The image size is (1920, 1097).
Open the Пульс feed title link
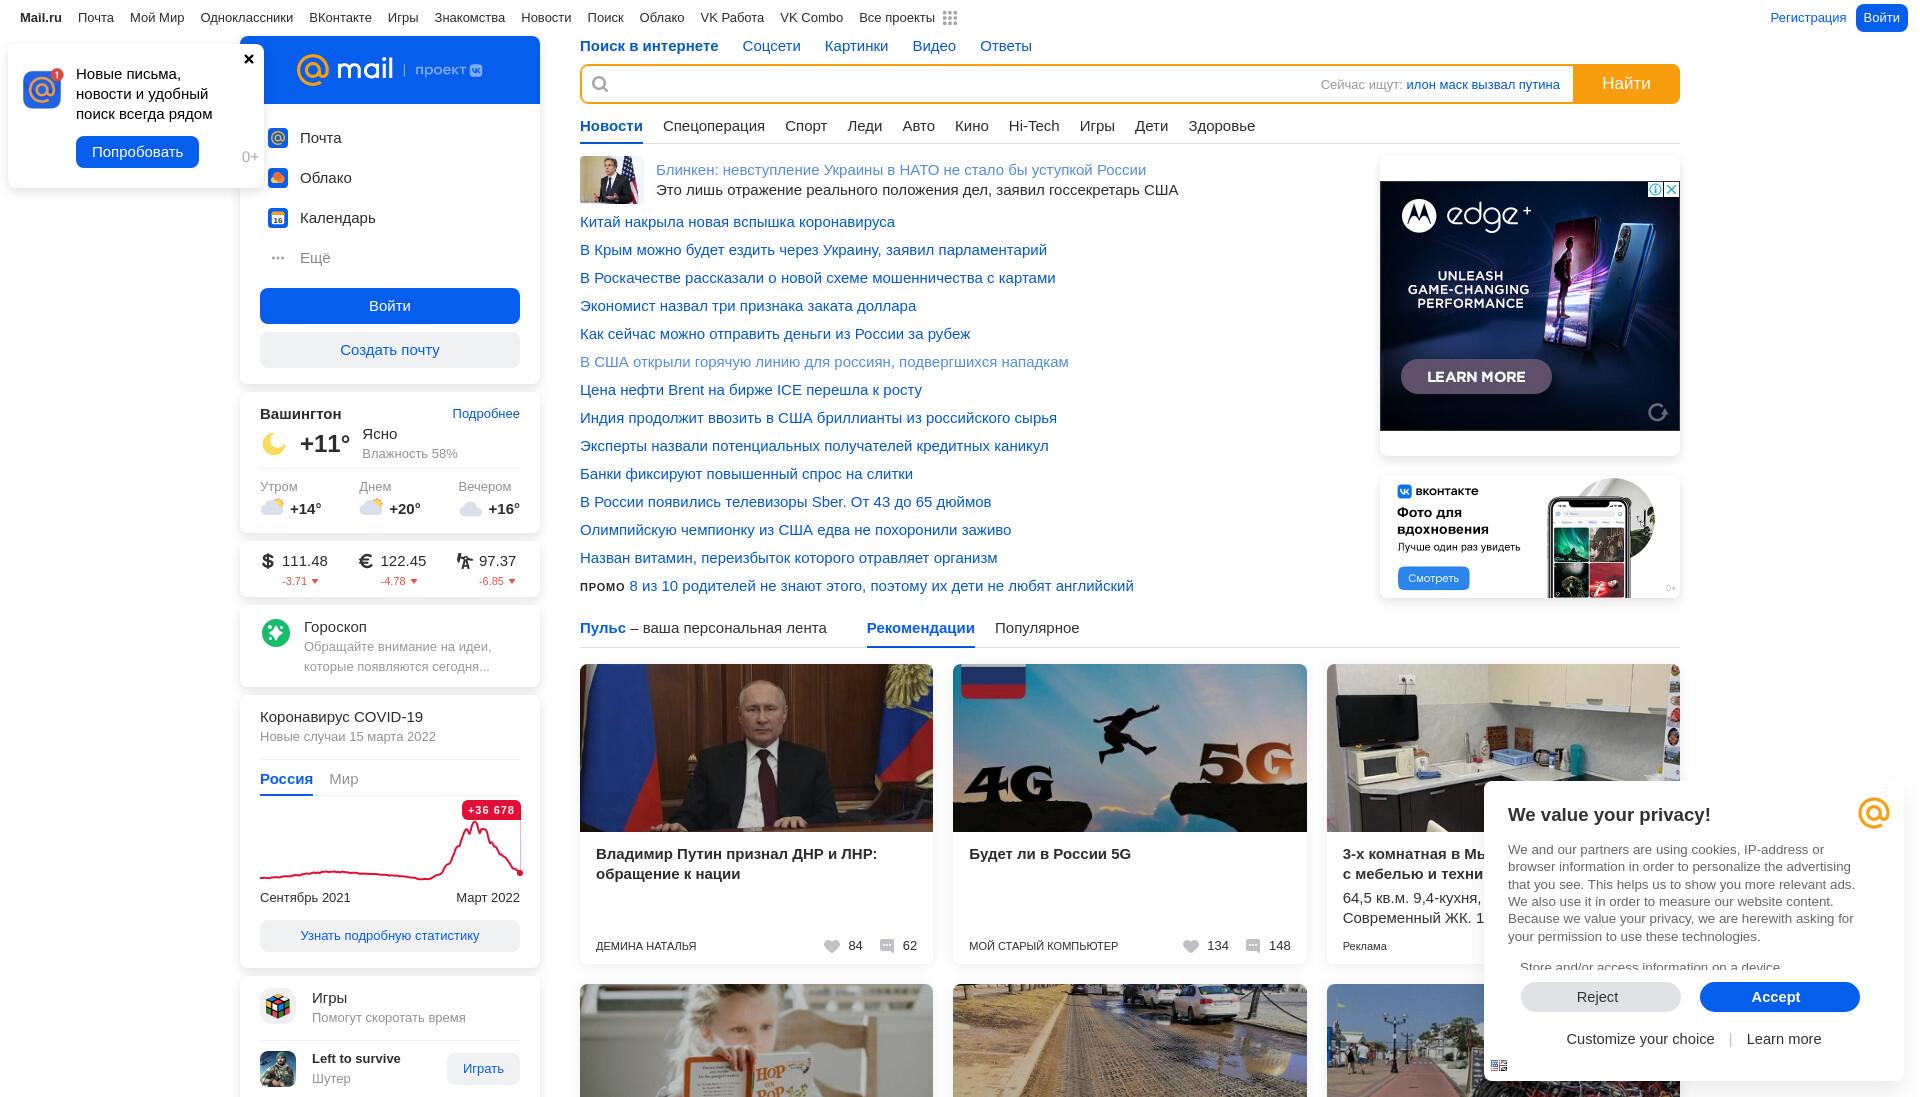[603, 628]
